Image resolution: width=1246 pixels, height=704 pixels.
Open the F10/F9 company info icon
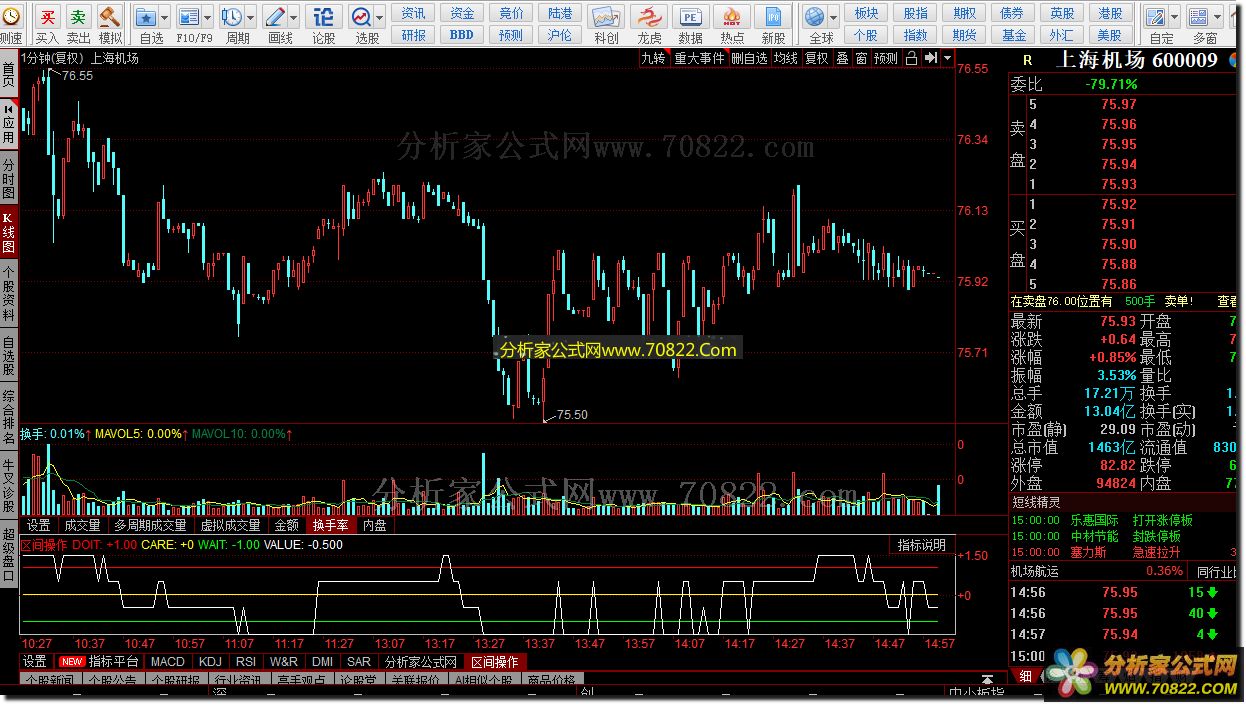click(188, 17)
